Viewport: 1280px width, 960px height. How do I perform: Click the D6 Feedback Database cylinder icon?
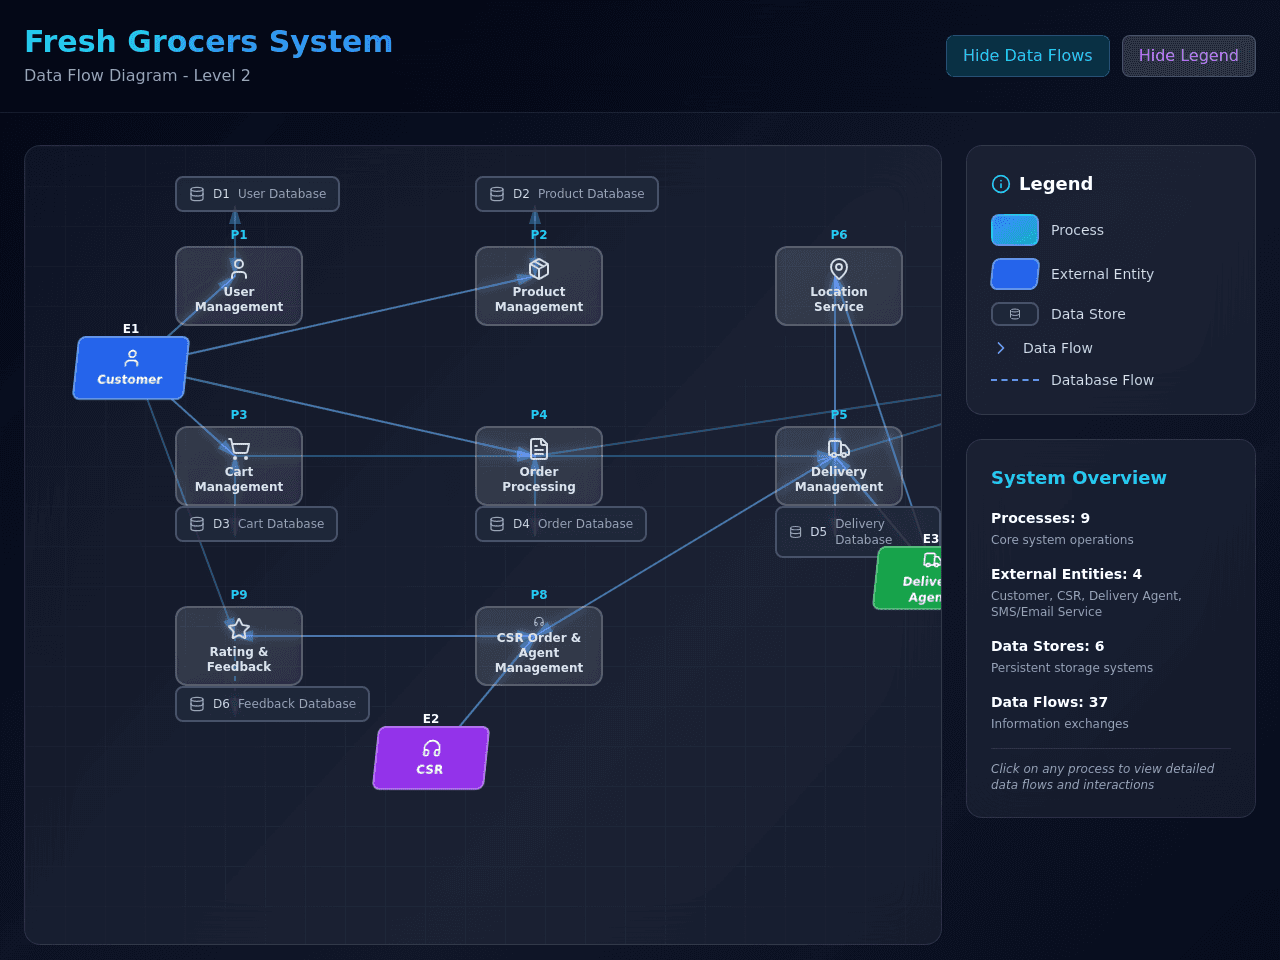pos(197,704)
